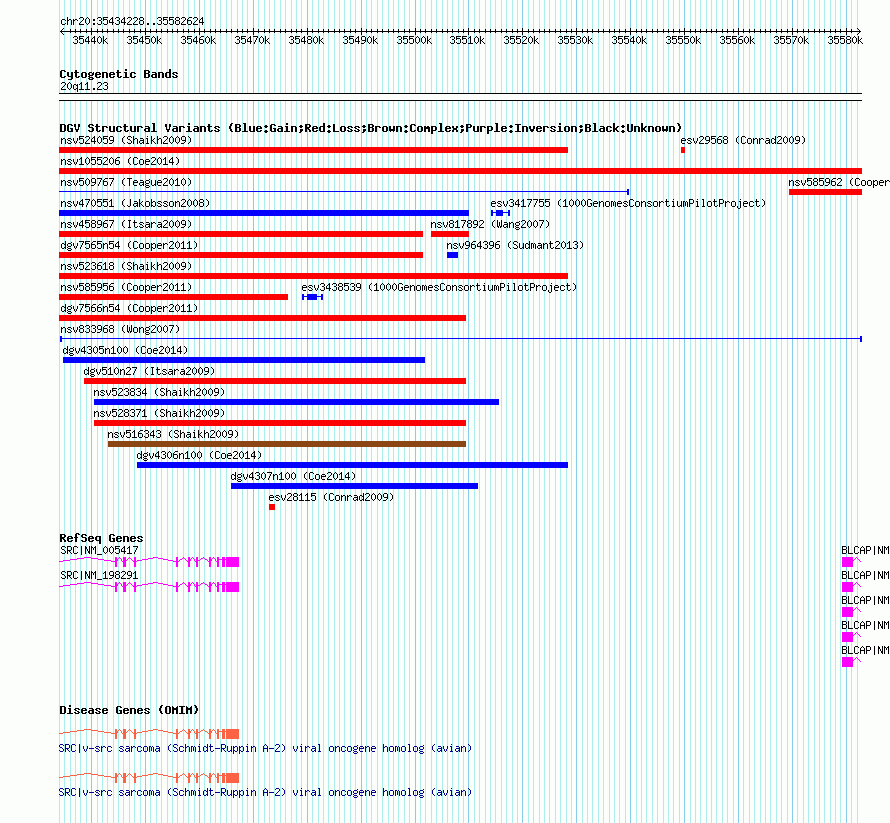The image size is (890, 823).
Task: Open nsv523834 (Shaikh2009) label
Action: pos(159,392)
